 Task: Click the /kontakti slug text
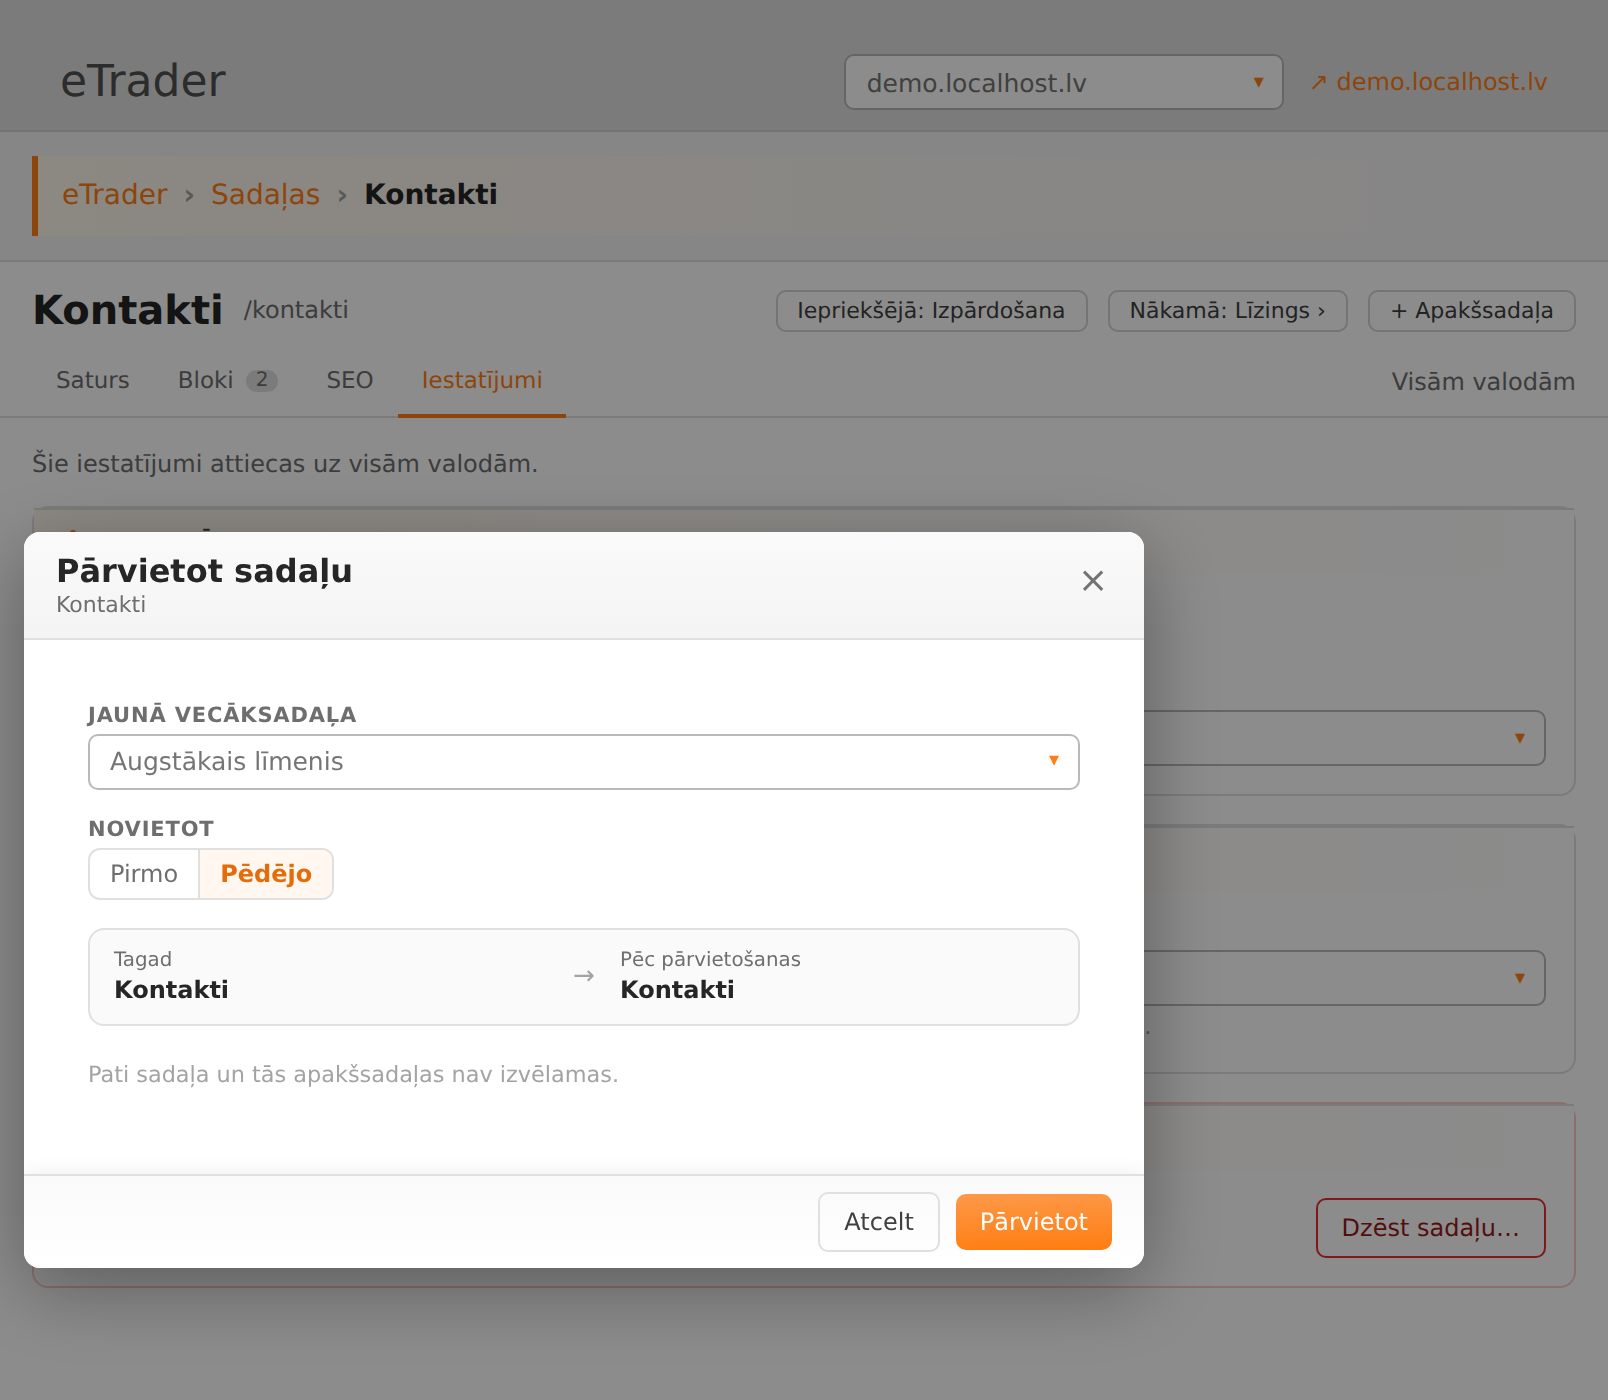click(296, 310)
